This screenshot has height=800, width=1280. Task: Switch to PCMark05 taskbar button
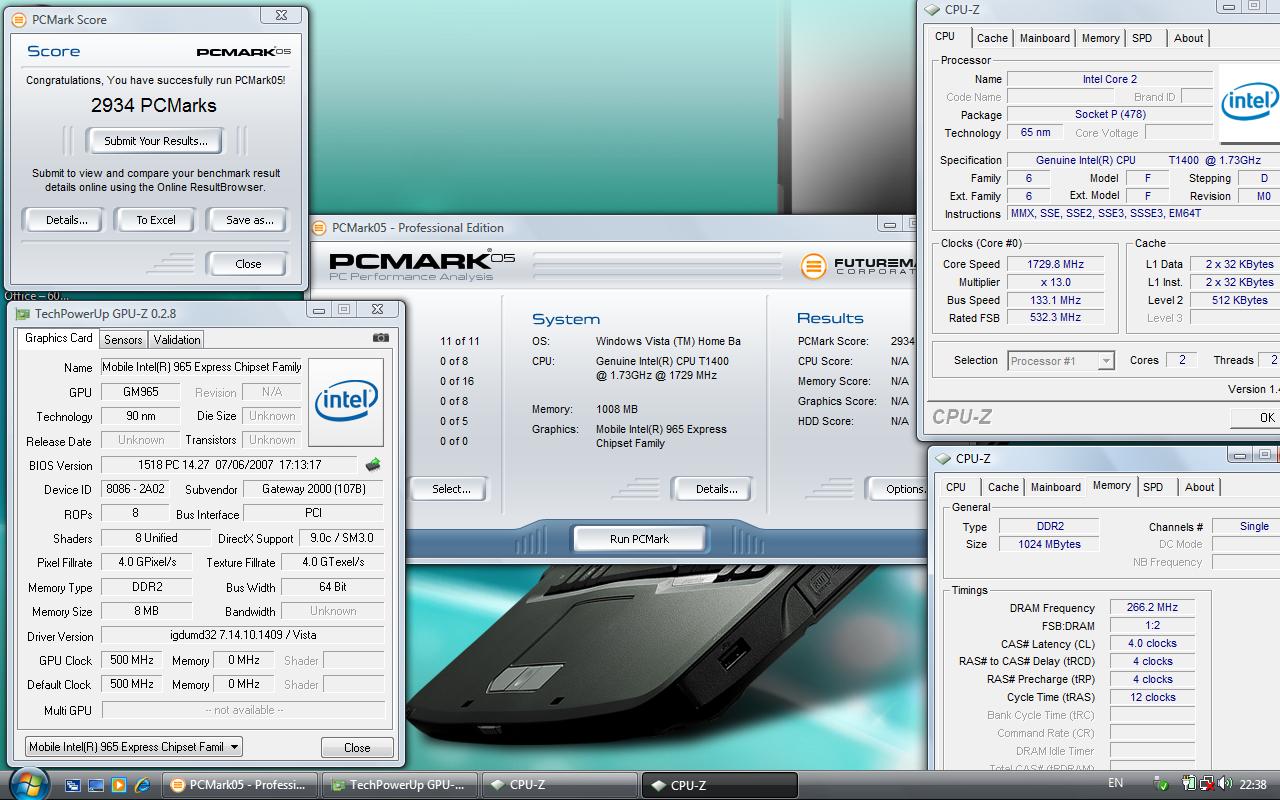240,785
